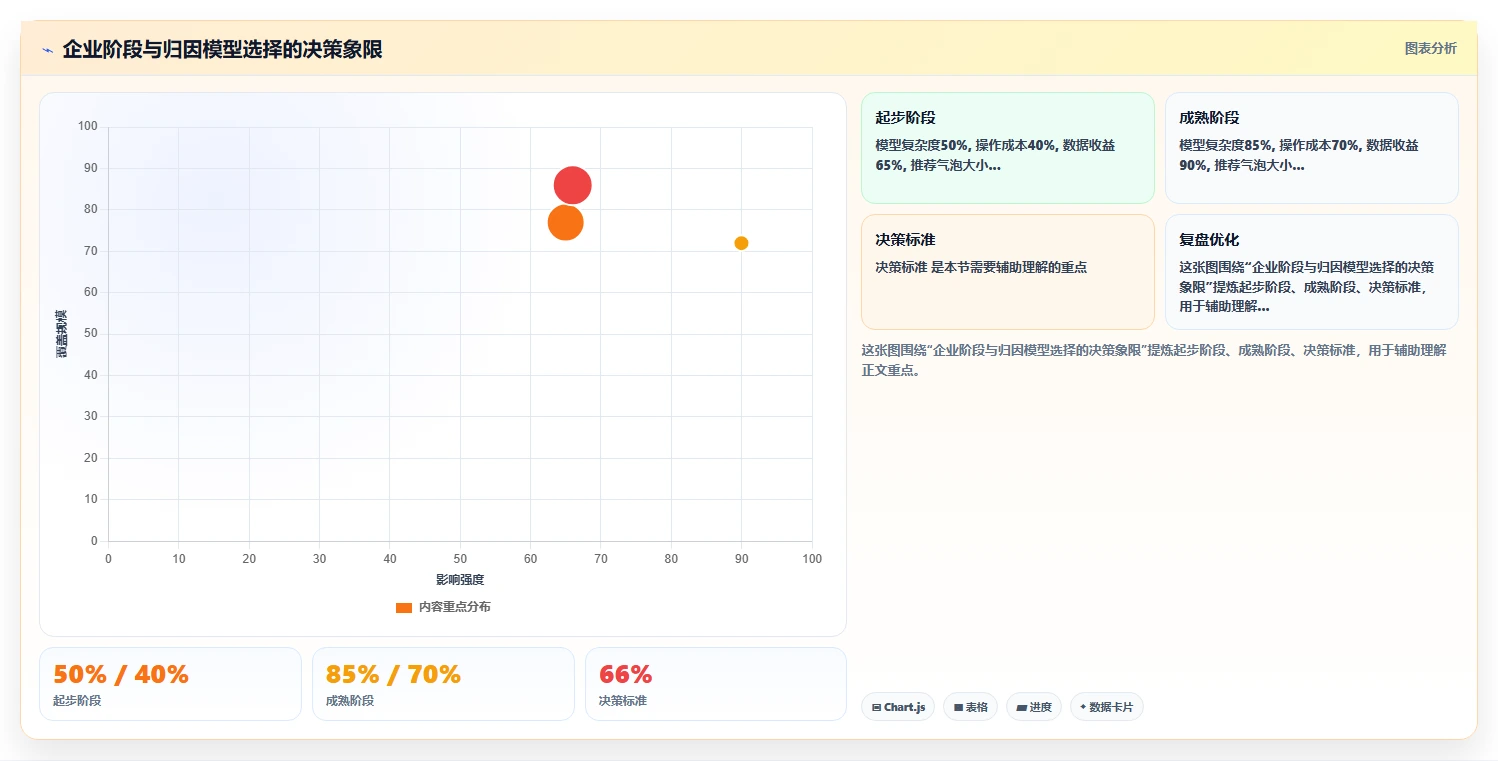Click the 66% stat value

[625, 675]
